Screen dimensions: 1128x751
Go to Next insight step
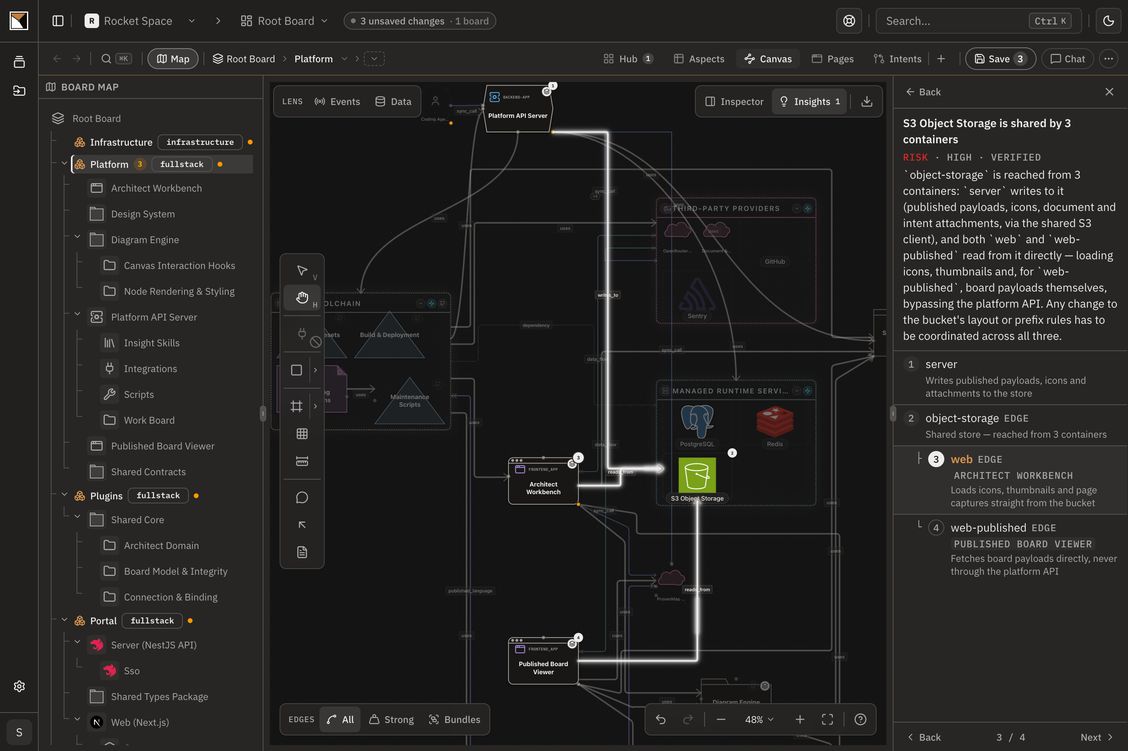pos(1096,737)
